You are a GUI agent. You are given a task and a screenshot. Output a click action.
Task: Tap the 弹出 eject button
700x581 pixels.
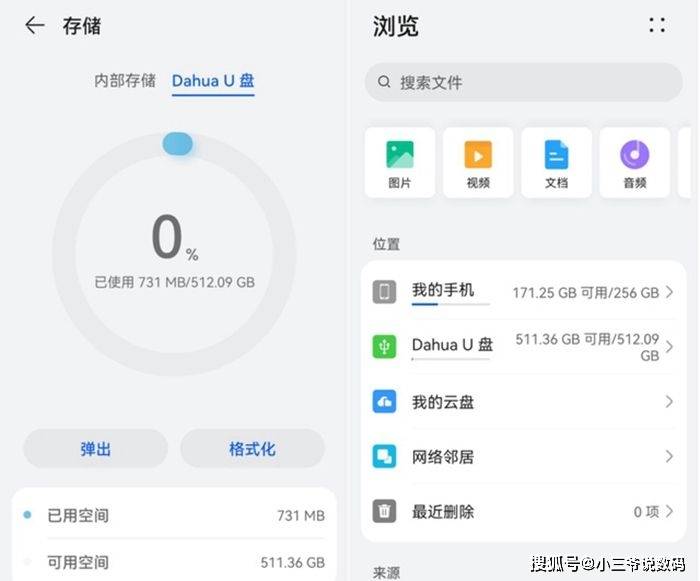96,449
